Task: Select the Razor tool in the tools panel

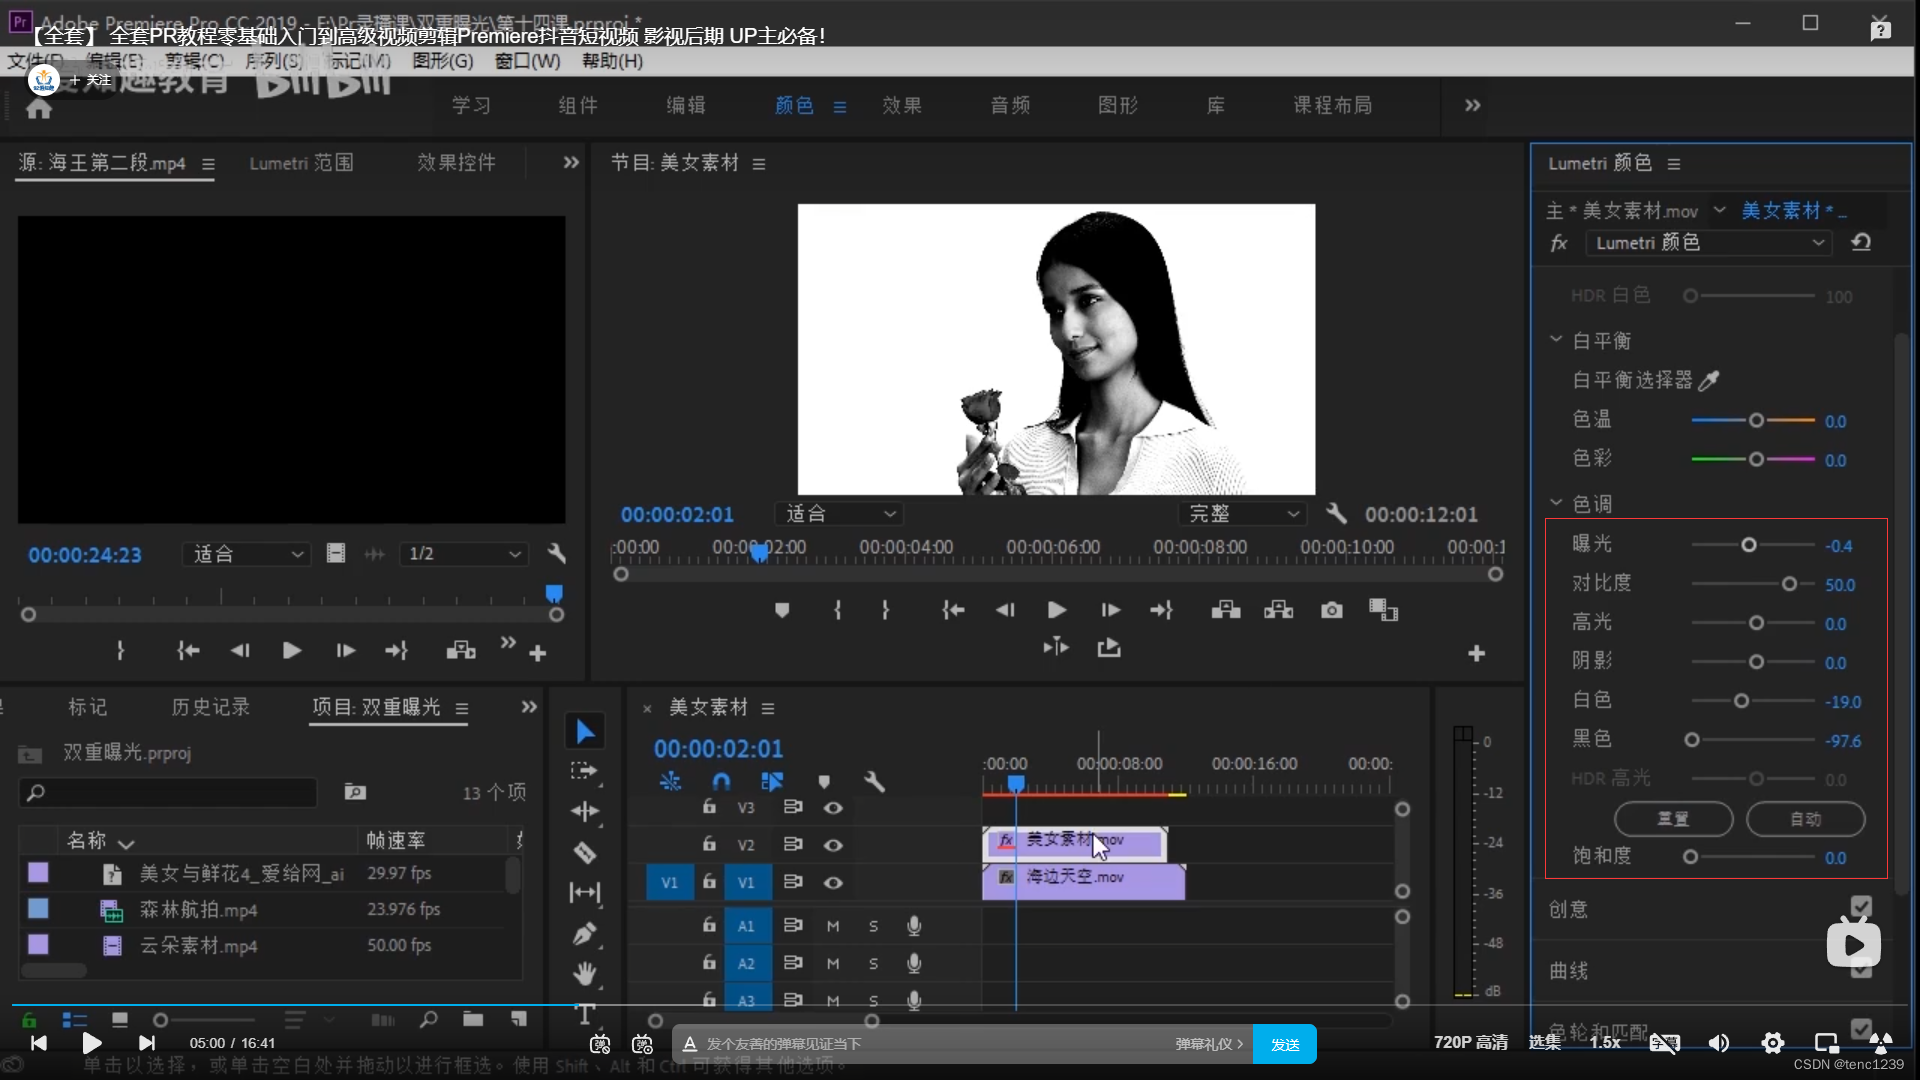Action: pyautogui.click(x=585, y=853)
